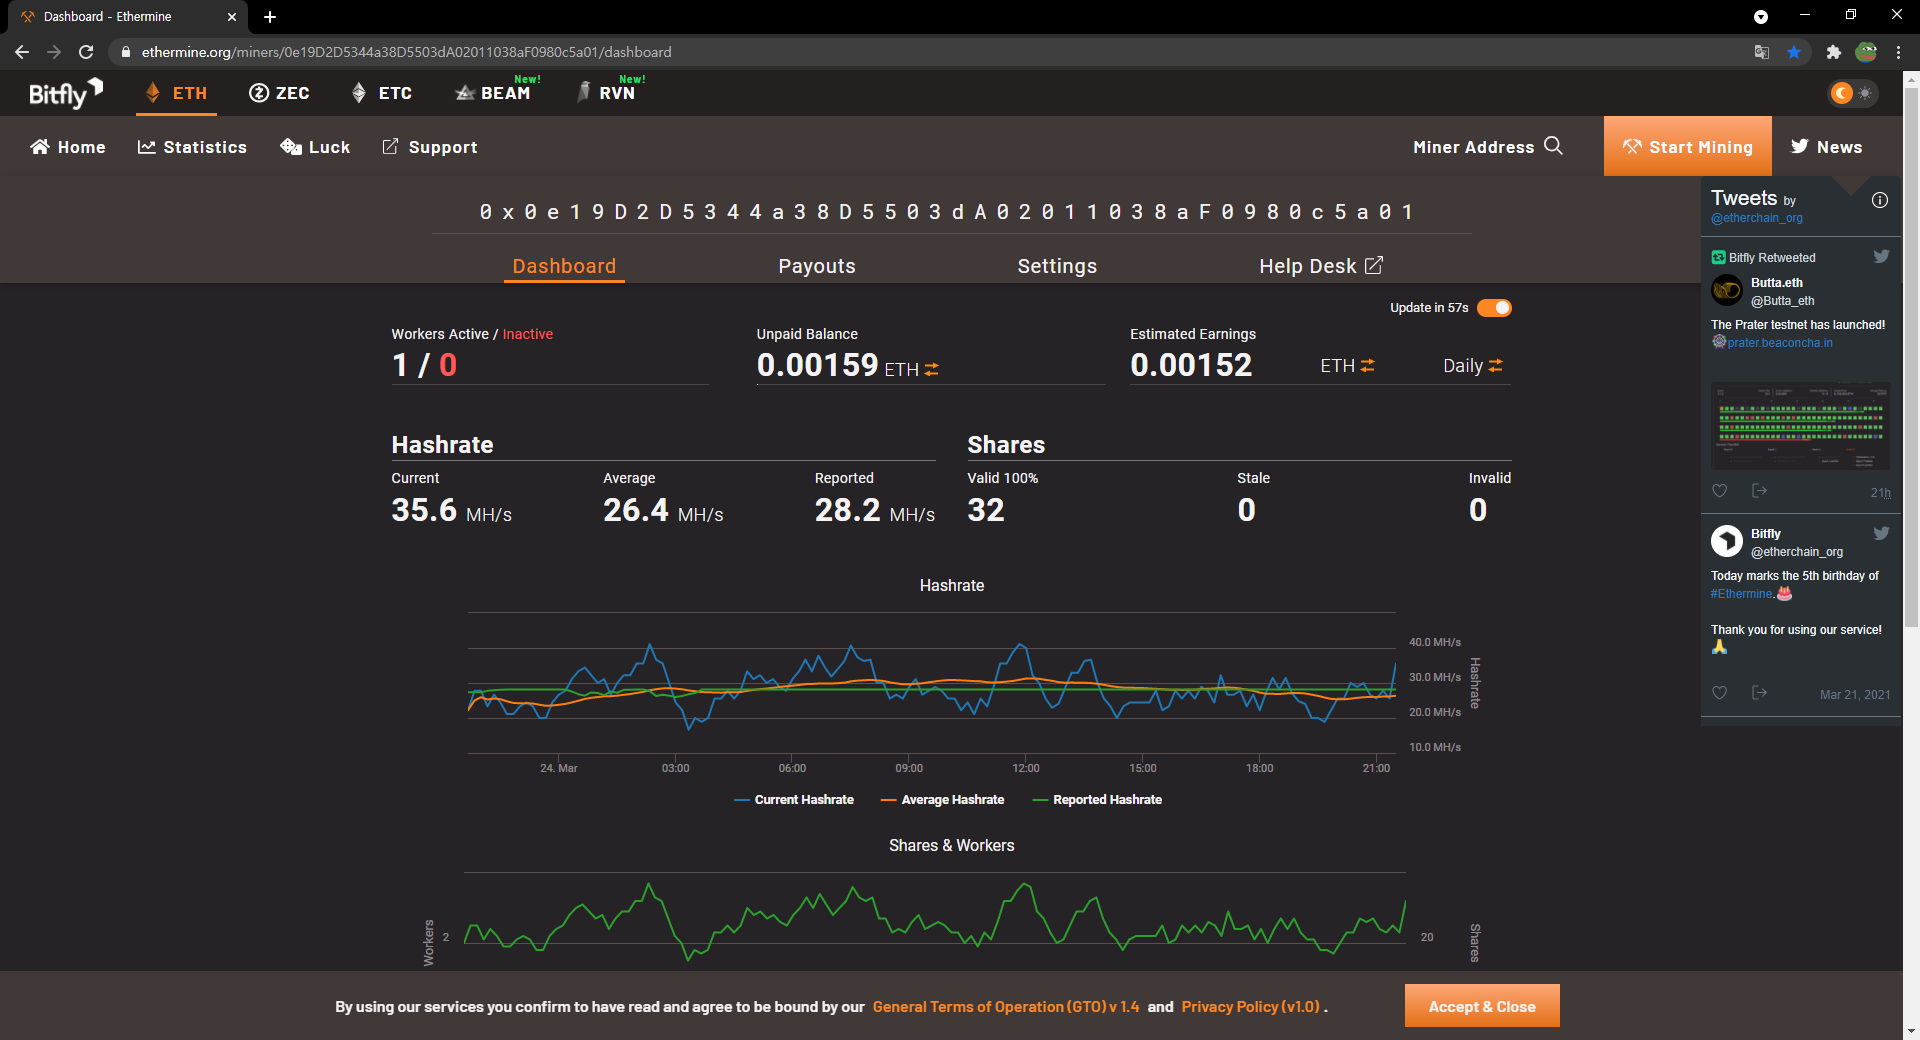Click the Start Mining button
1920x1040 pixels.
tap(1687, 146)
